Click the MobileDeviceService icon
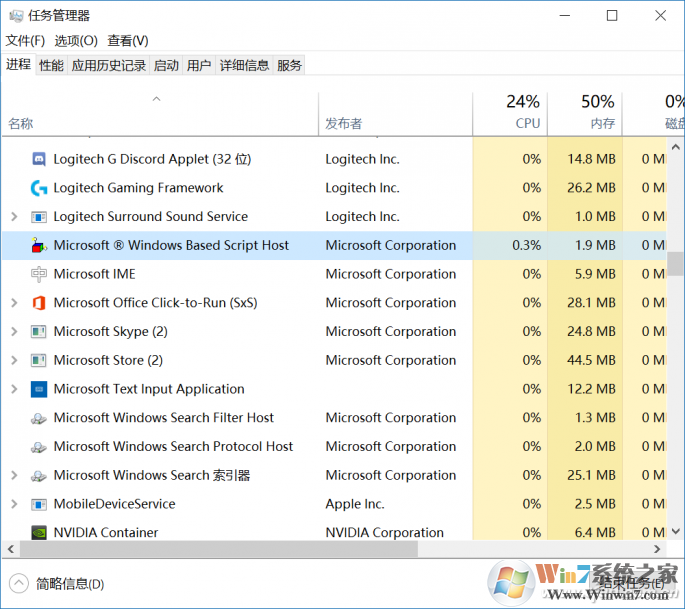The image size is (685, 609). pos(39,504)
